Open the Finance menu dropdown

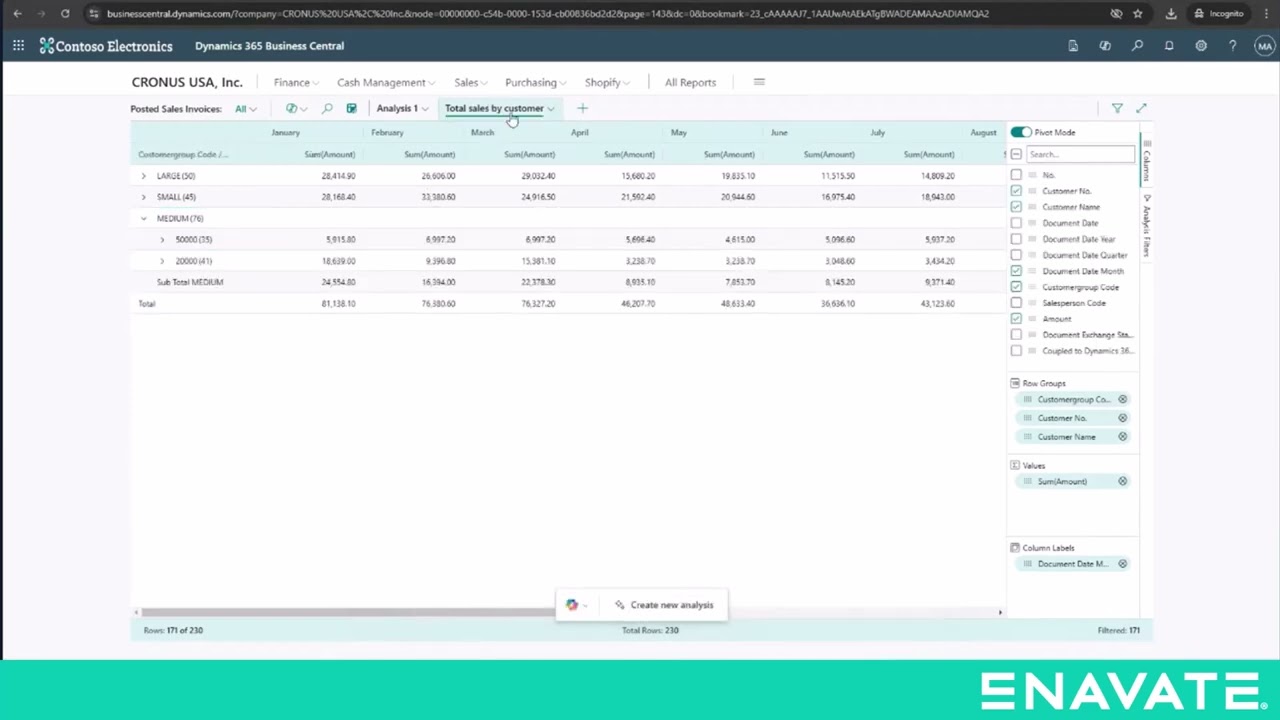[296, 83]
